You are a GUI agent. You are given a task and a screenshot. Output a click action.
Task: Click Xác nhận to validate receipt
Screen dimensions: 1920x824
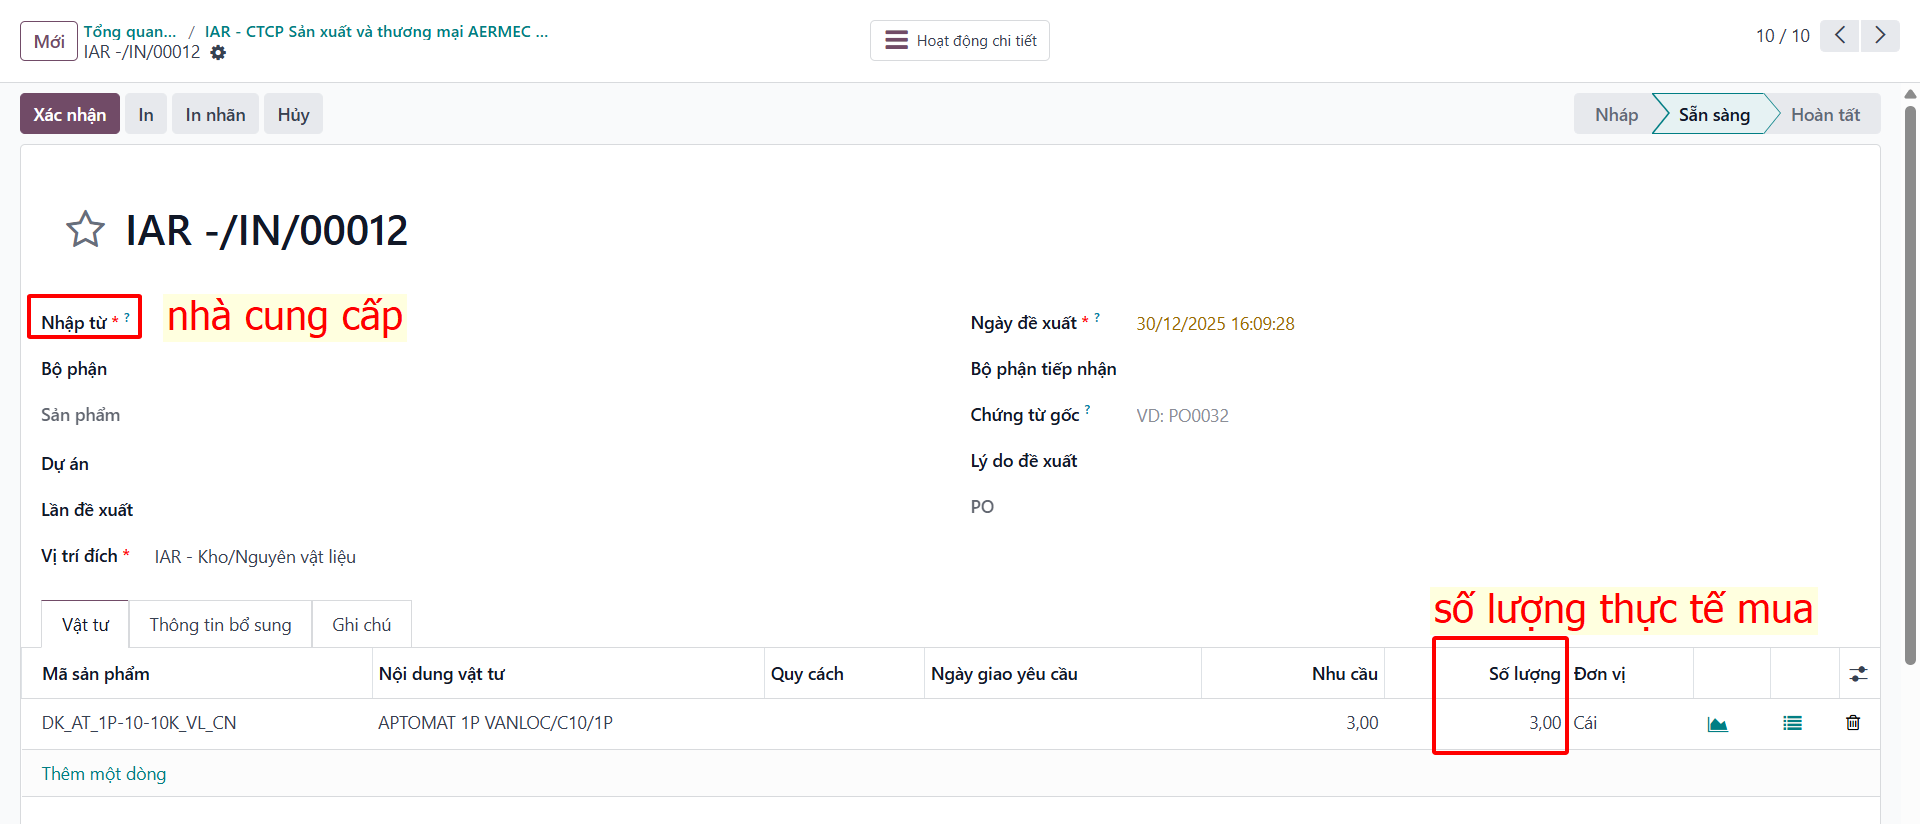coord(70,114)
